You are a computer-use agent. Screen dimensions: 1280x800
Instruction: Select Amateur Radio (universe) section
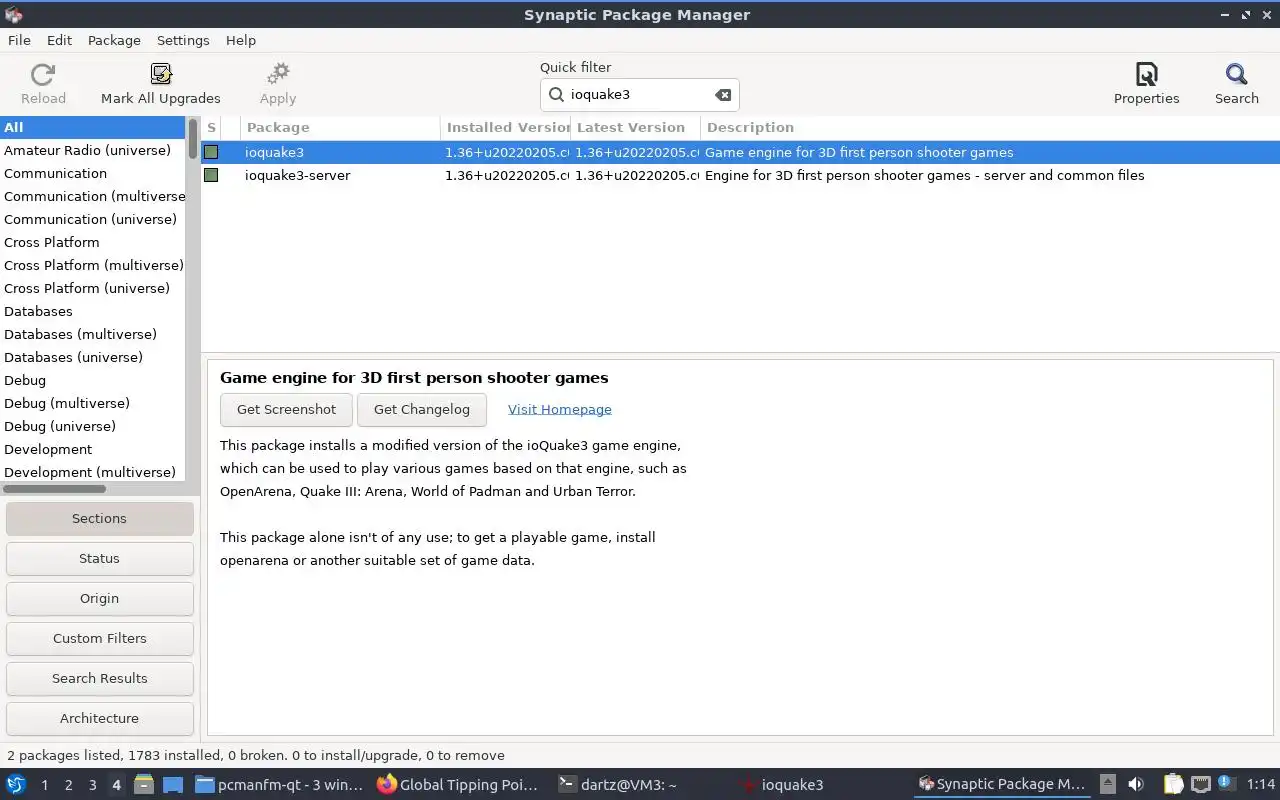pyautogui.click(x=93, y=150)
